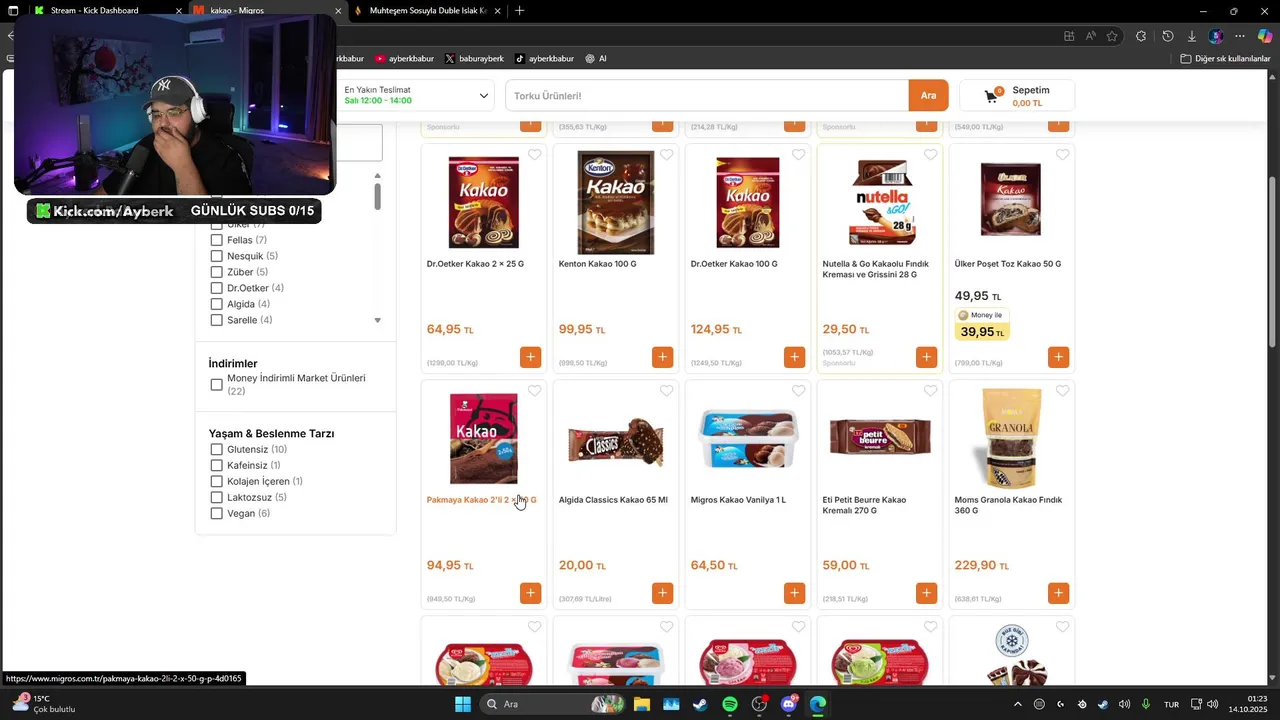Show hidden system tray icons chevron

[x=1018, y=704]
